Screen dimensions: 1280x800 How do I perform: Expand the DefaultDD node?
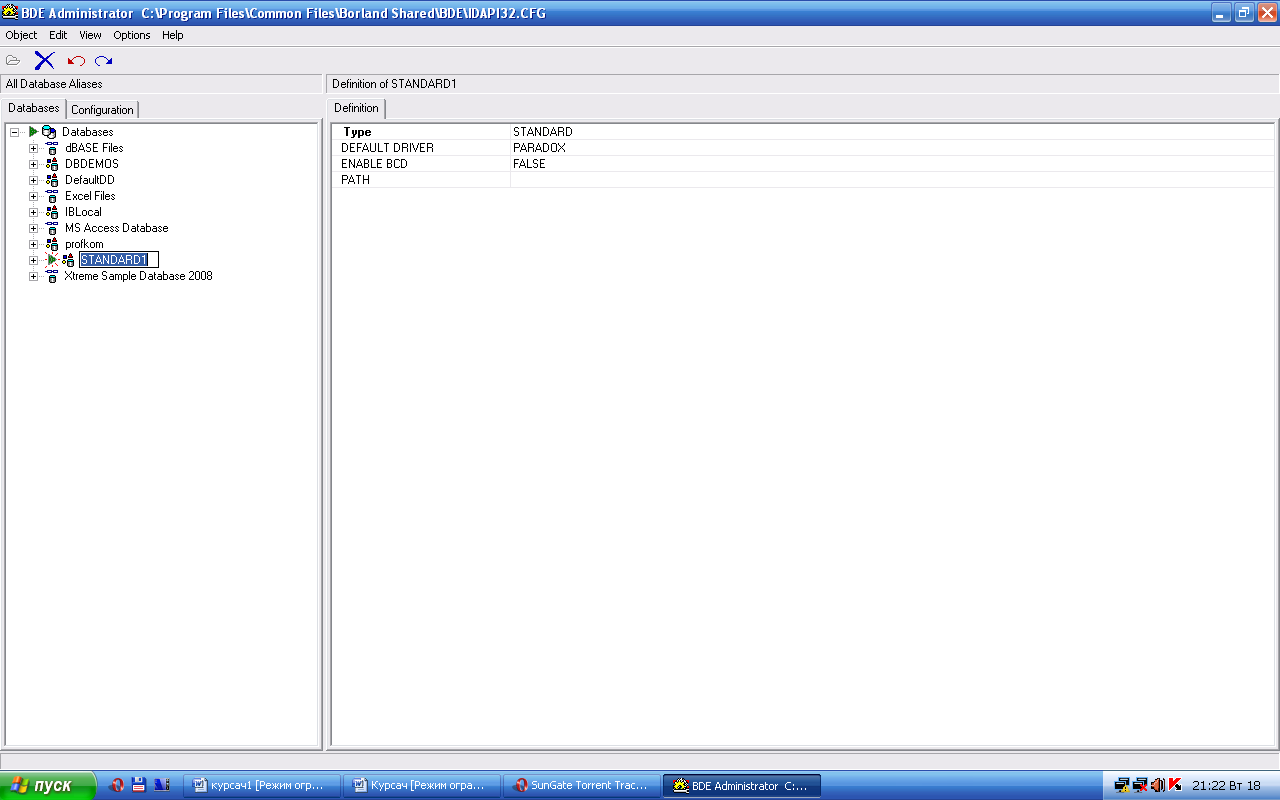33,180
